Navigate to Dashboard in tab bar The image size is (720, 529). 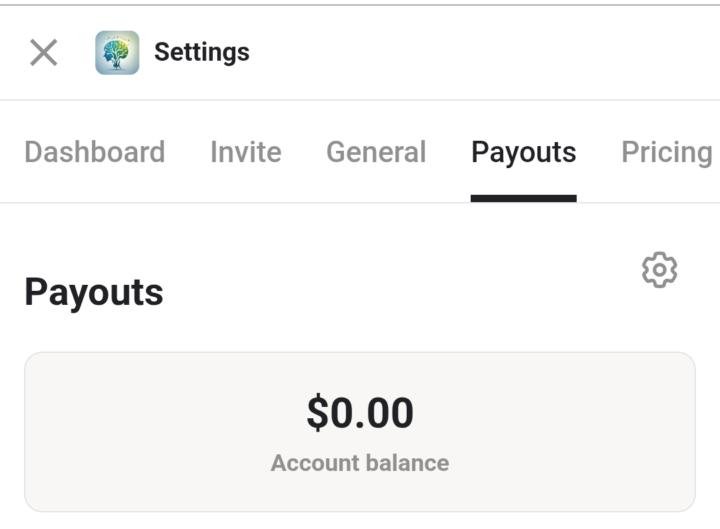click(94, 152)
